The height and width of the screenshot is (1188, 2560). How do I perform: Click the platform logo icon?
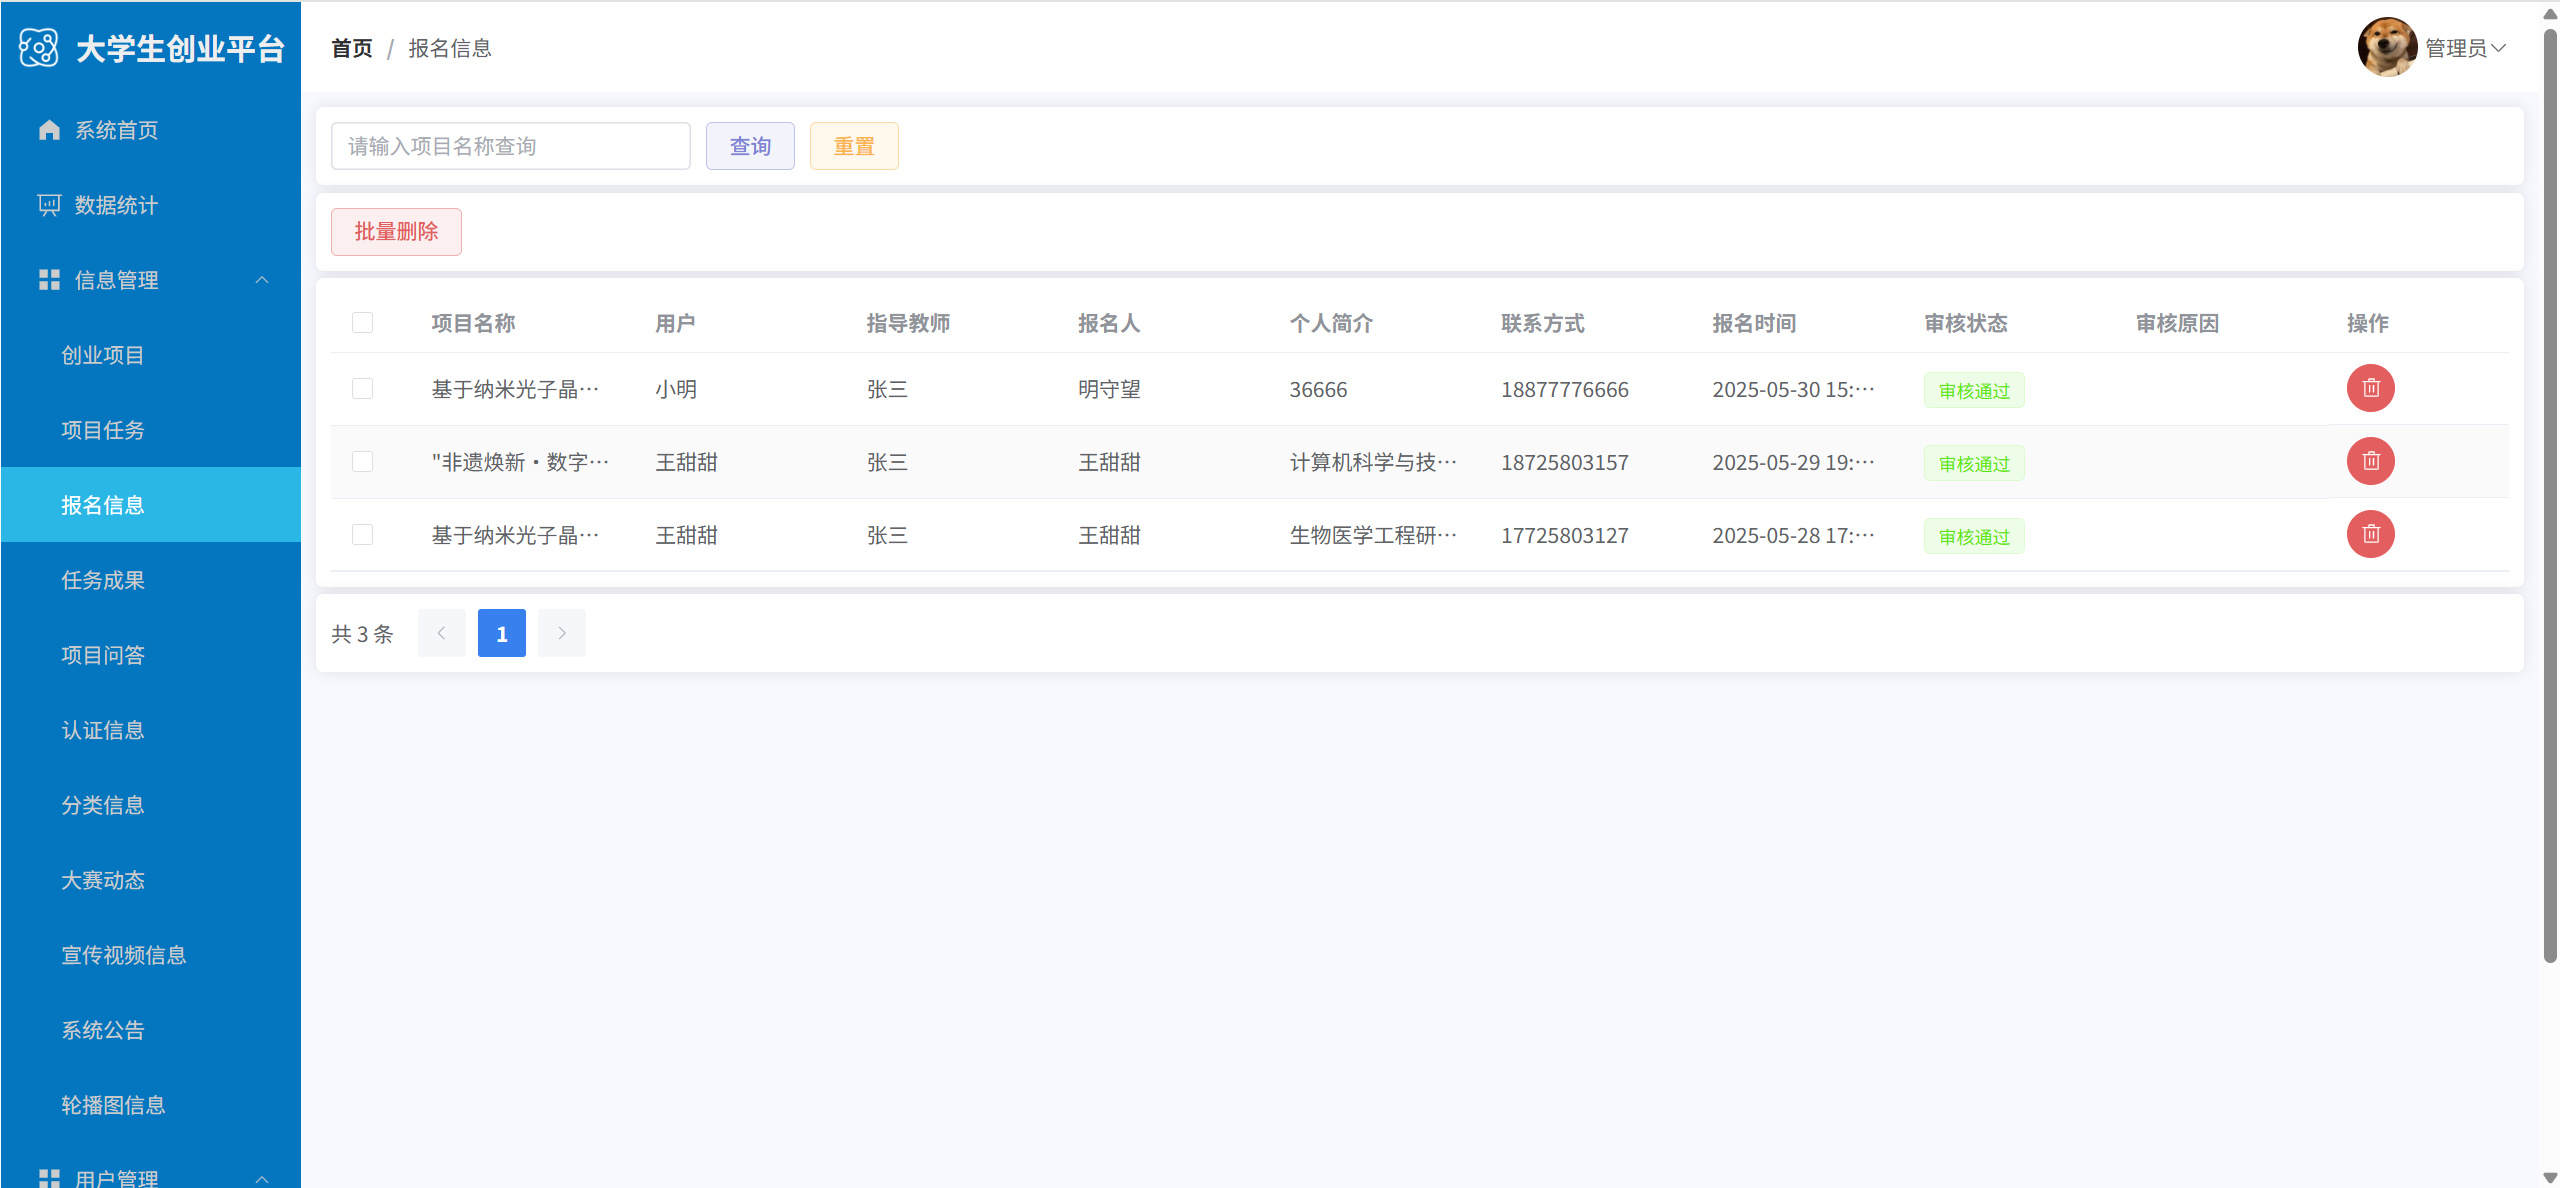coord(39,48)
